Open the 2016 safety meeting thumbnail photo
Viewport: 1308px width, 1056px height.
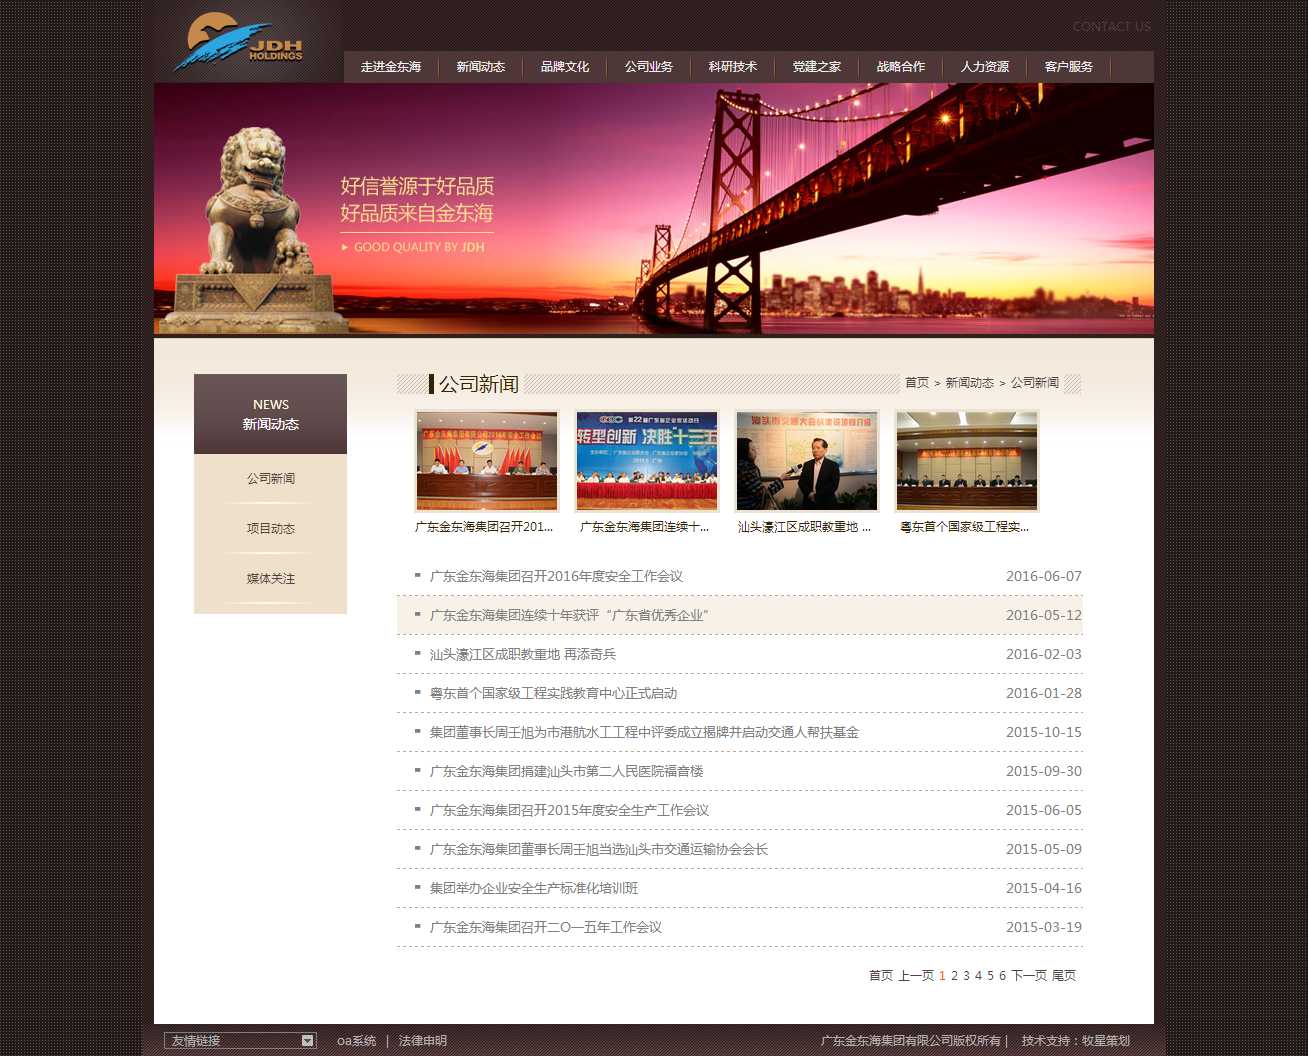coord(487,461)
